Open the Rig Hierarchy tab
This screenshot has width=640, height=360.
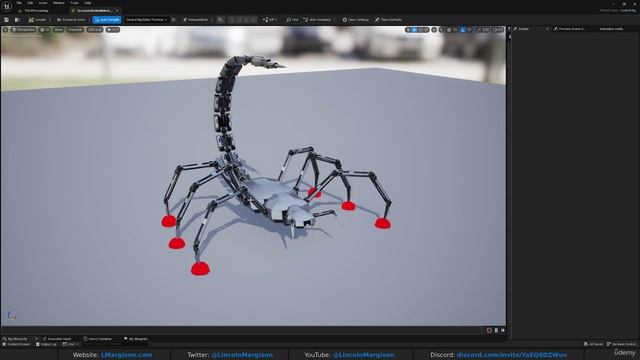[16, 339]
